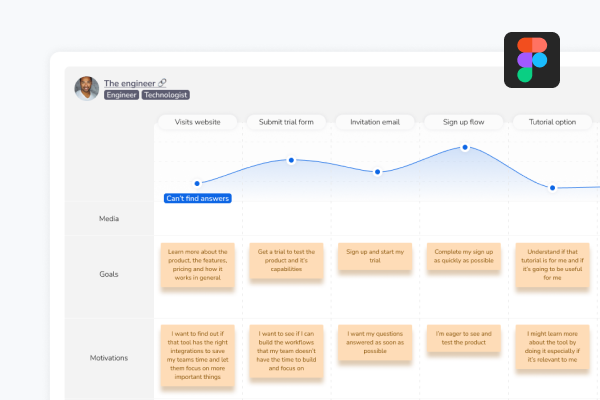The width and height of the screenshot is (600, 400).
Task: Click the graph point under Visits website
Action: [x=197, y=183]
